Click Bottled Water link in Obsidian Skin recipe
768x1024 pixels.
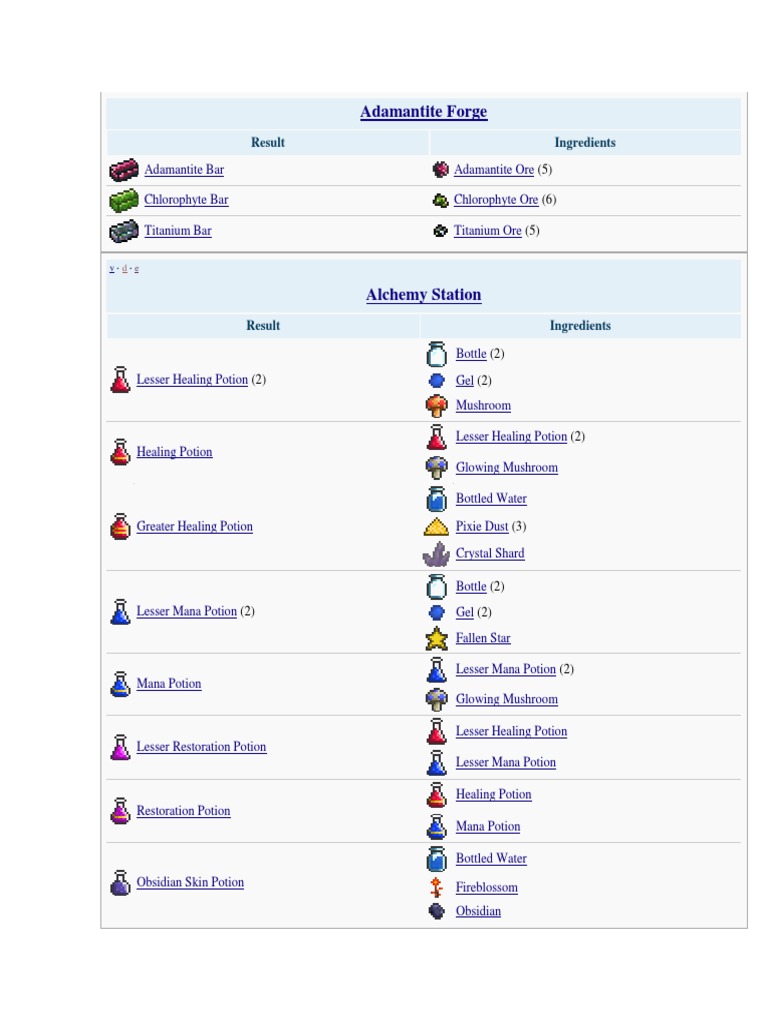[x=491, y=859]
